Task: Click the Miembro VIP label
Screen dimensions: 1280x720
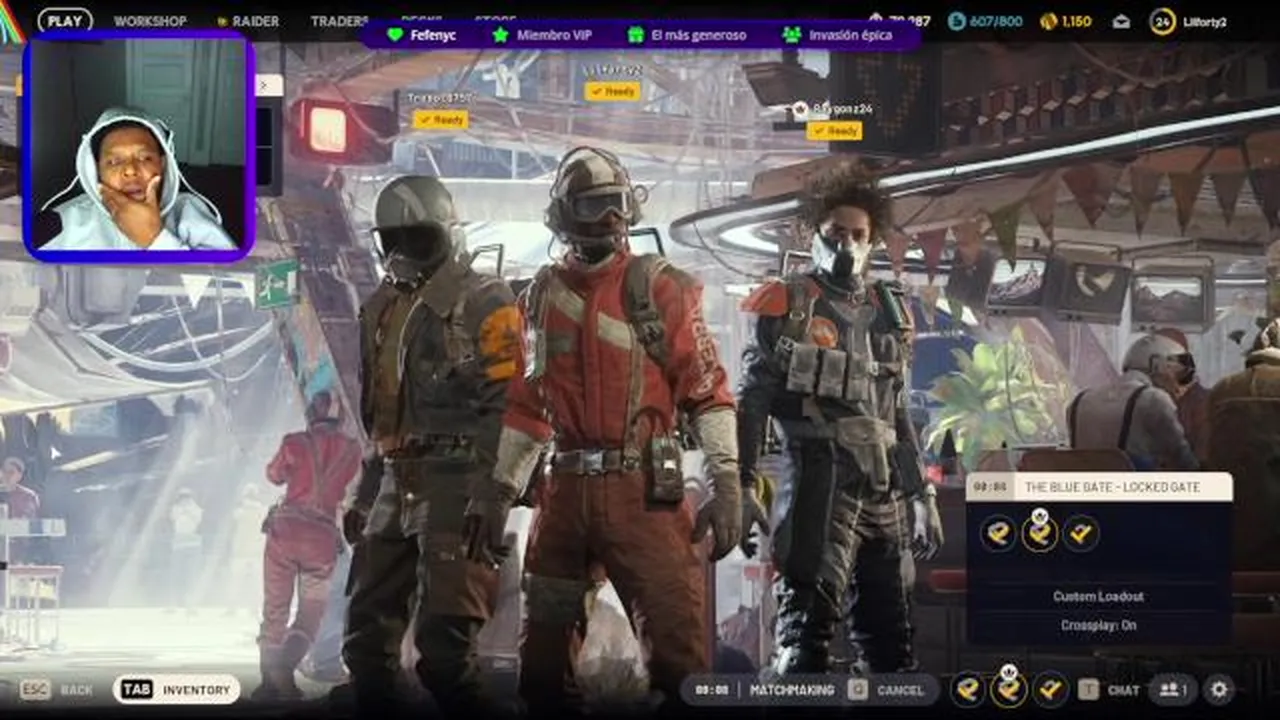Action: click(554, 35)
